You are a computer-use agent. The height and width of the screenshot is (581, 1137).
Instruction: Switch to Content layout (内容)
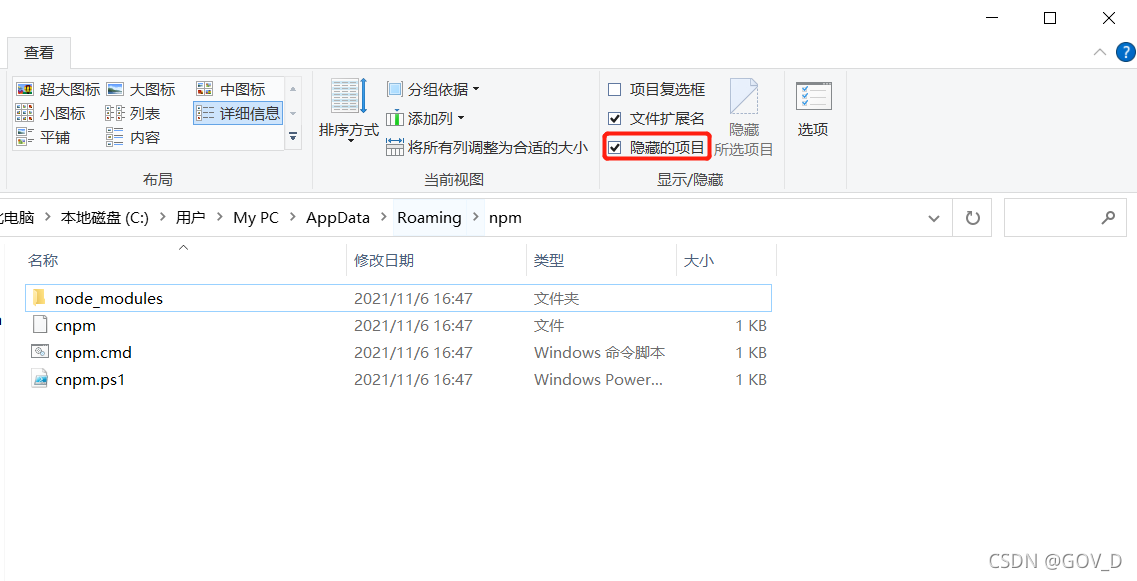[x=133, y=137]
